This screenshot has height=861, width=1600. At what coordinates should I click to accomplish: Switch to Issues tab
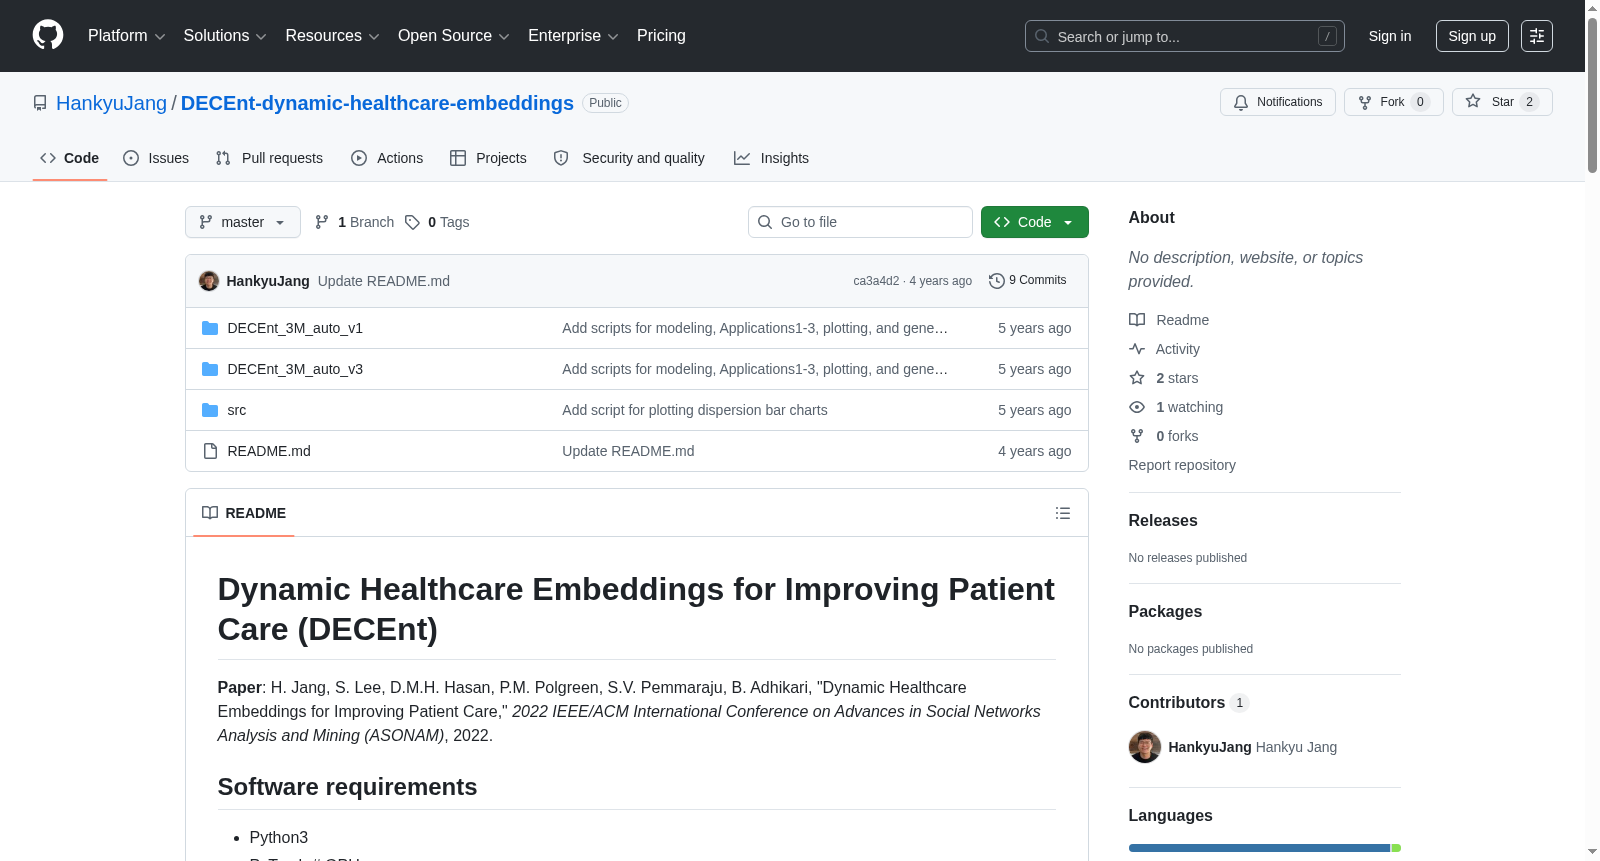156,158
